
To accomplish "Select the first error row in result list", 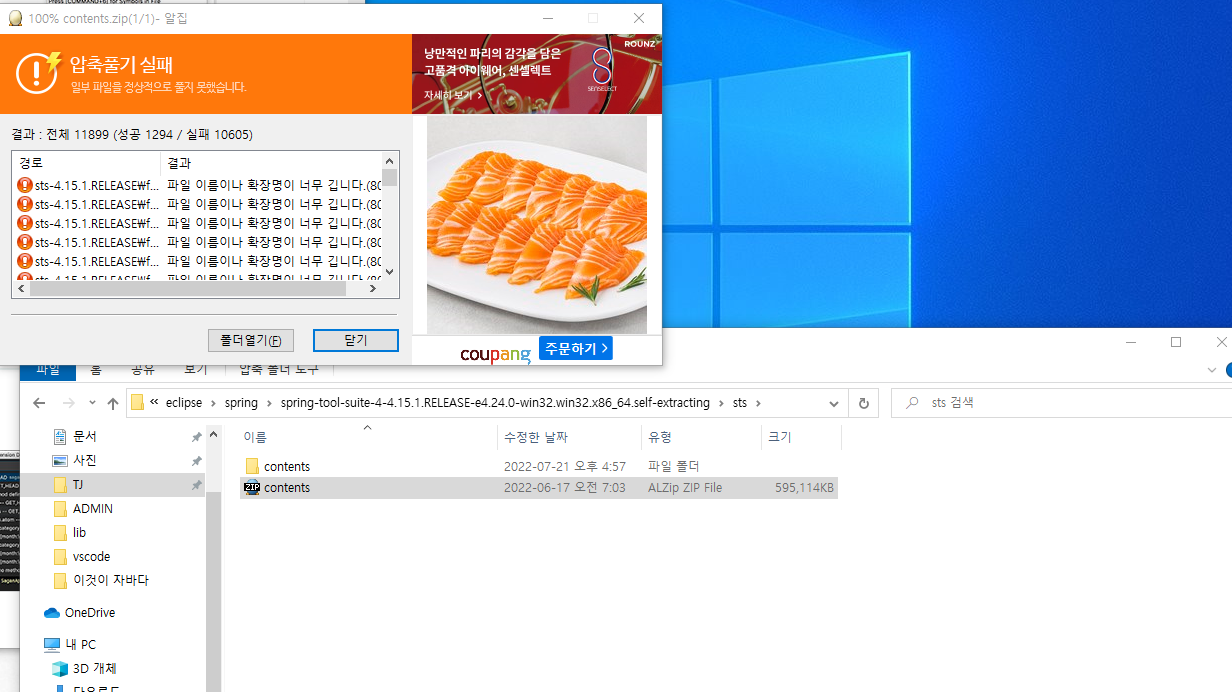I will click(x=198, y=185).
